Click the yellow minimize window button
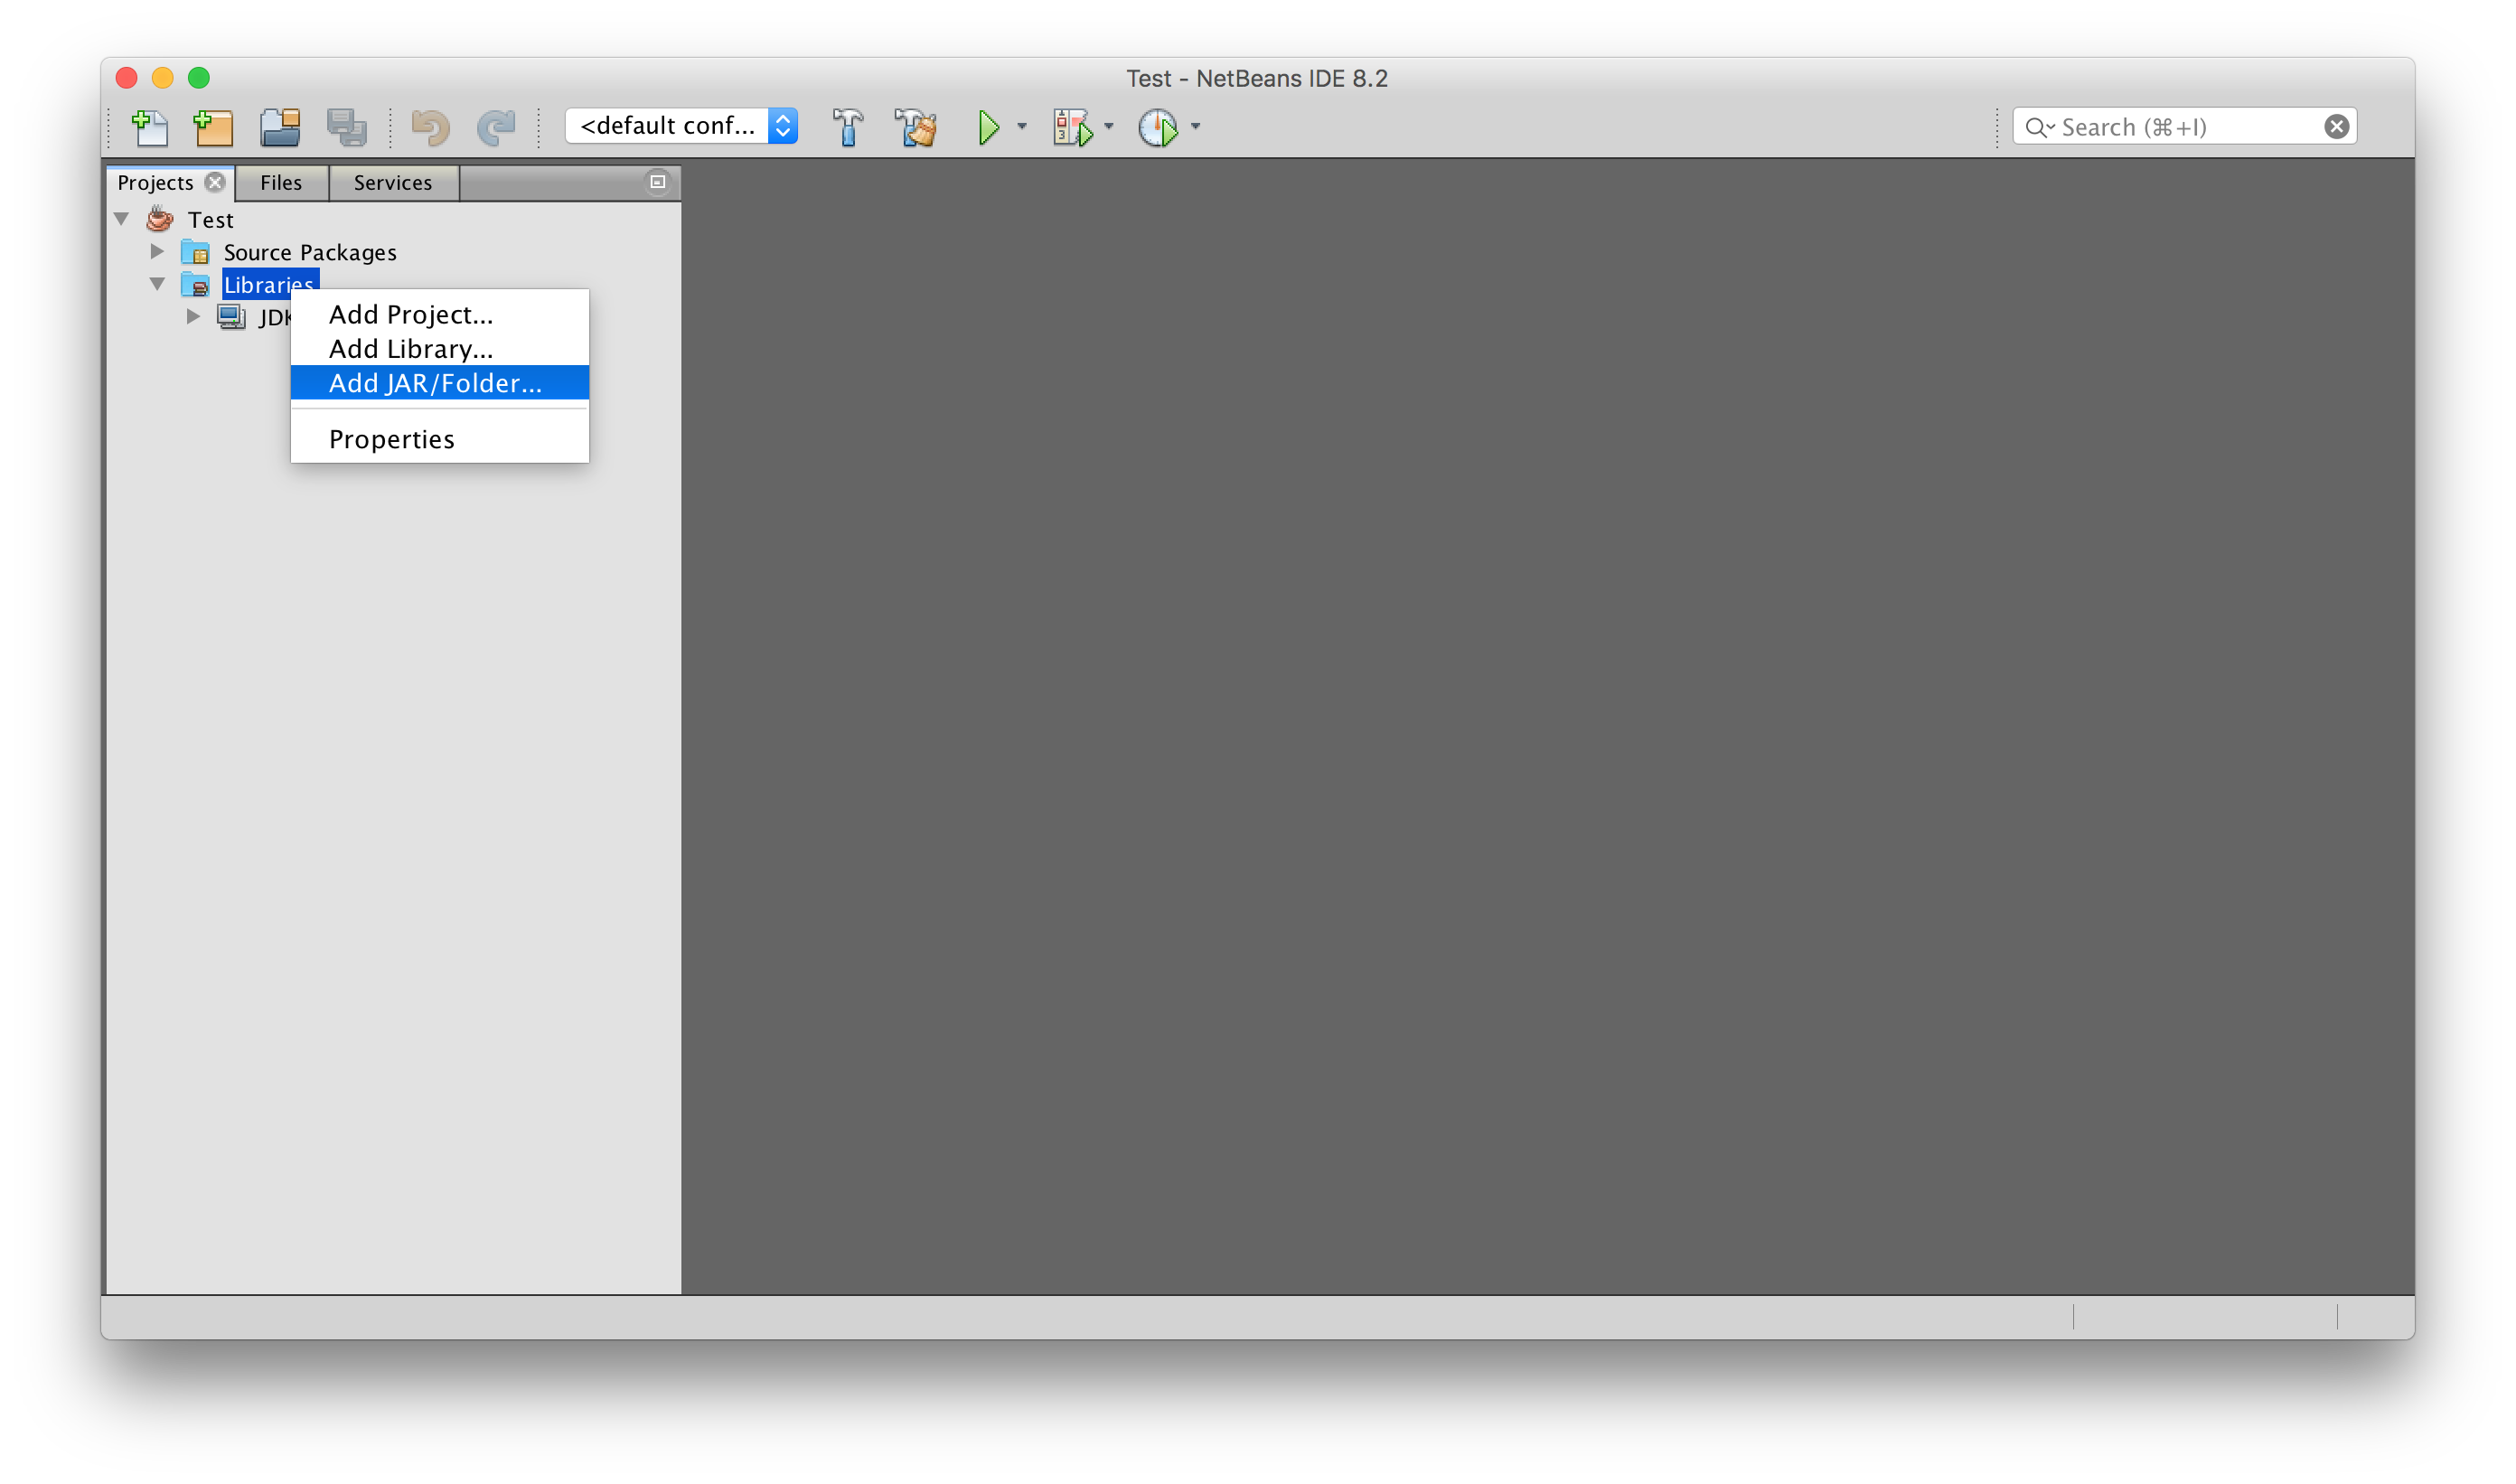The height and width of the screenshot is (1484, 2516). tap(163, 77)
